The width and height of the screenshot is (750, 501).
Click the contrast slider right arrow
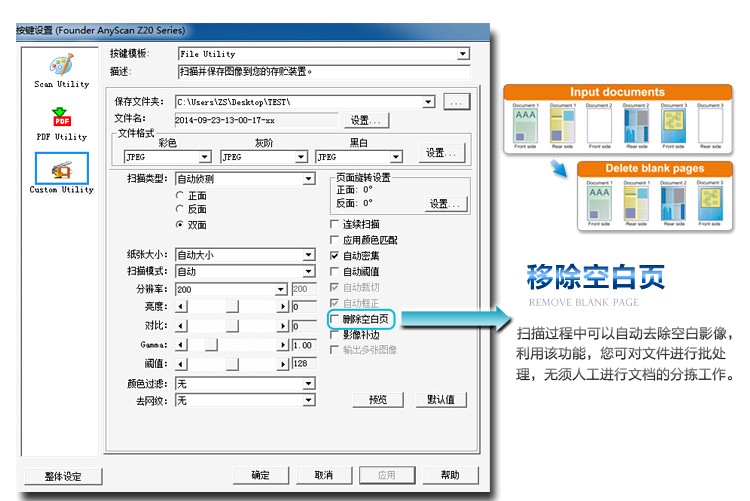click(x=283, y=326)
